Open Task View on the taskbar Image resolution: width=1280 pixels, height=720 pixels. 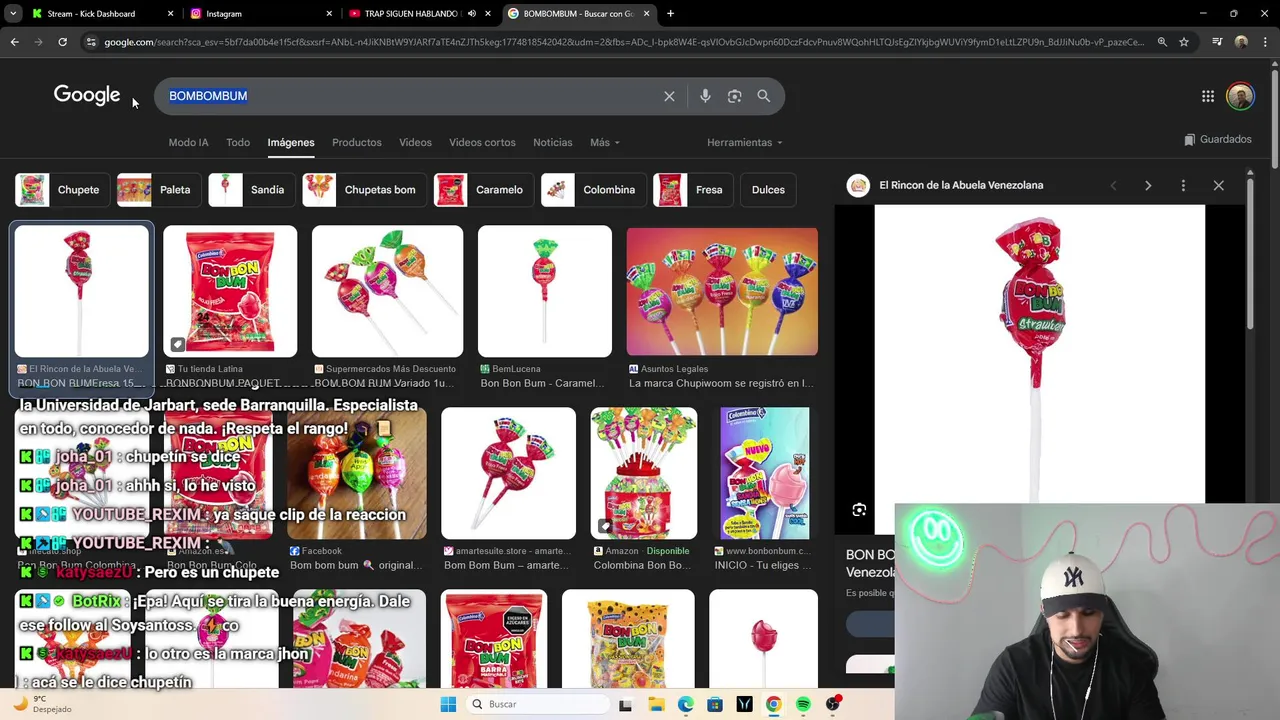625,704
